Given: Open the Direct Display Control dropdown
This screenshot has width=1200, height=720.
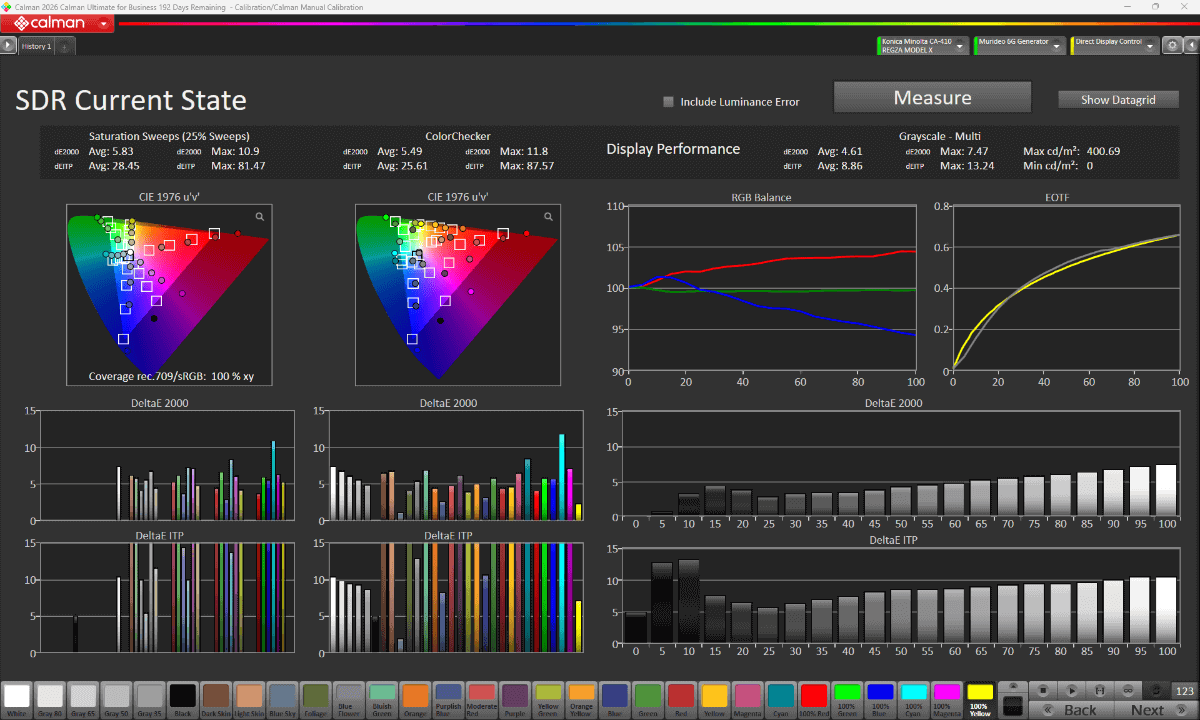Looking at the screenshot, I should [x=1115, y=45].
